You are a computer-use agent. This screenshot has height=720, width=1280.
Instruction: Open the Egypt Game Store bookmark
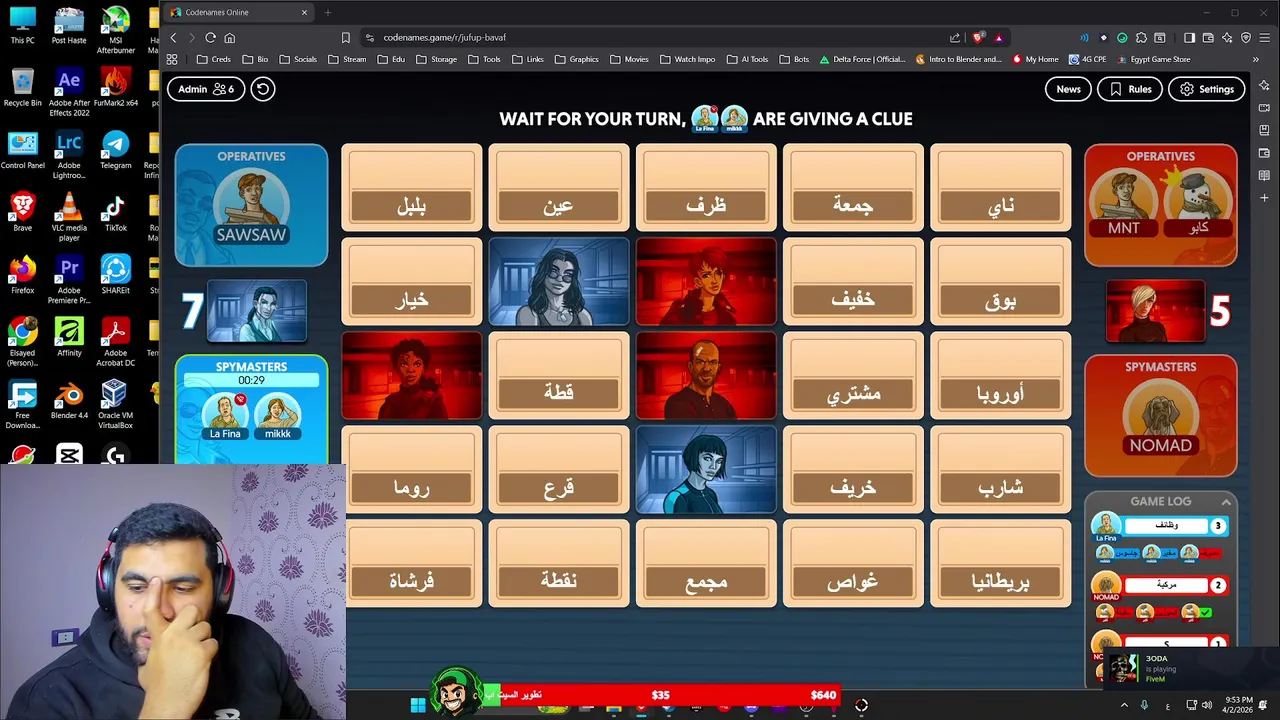point(1153,59)
